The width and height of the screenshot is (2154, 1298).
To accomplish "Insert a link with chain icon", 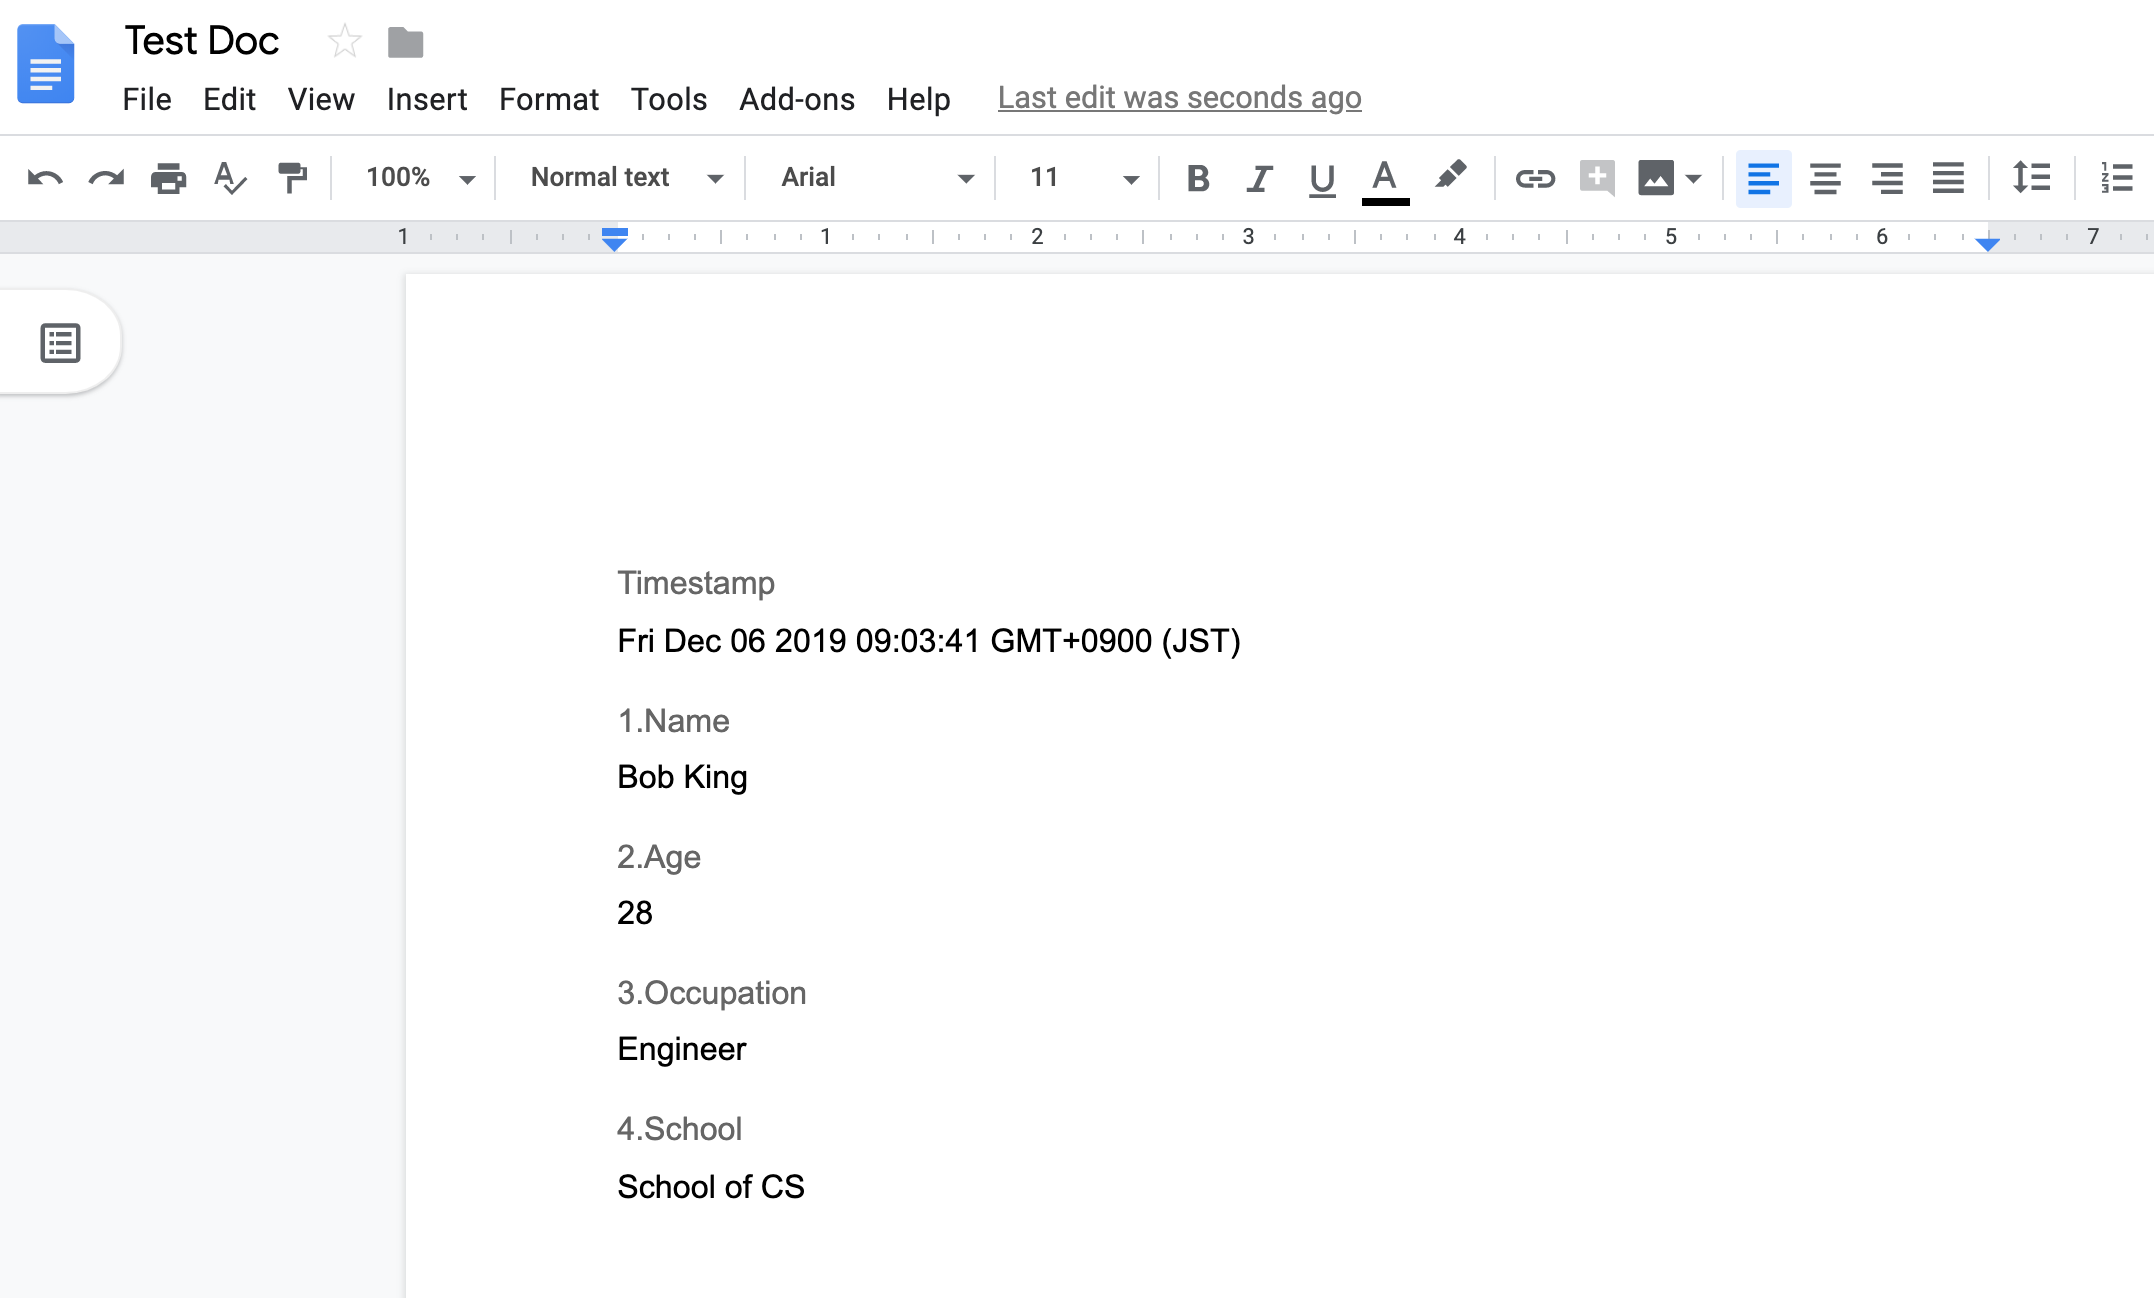I will coord(1535,178).
